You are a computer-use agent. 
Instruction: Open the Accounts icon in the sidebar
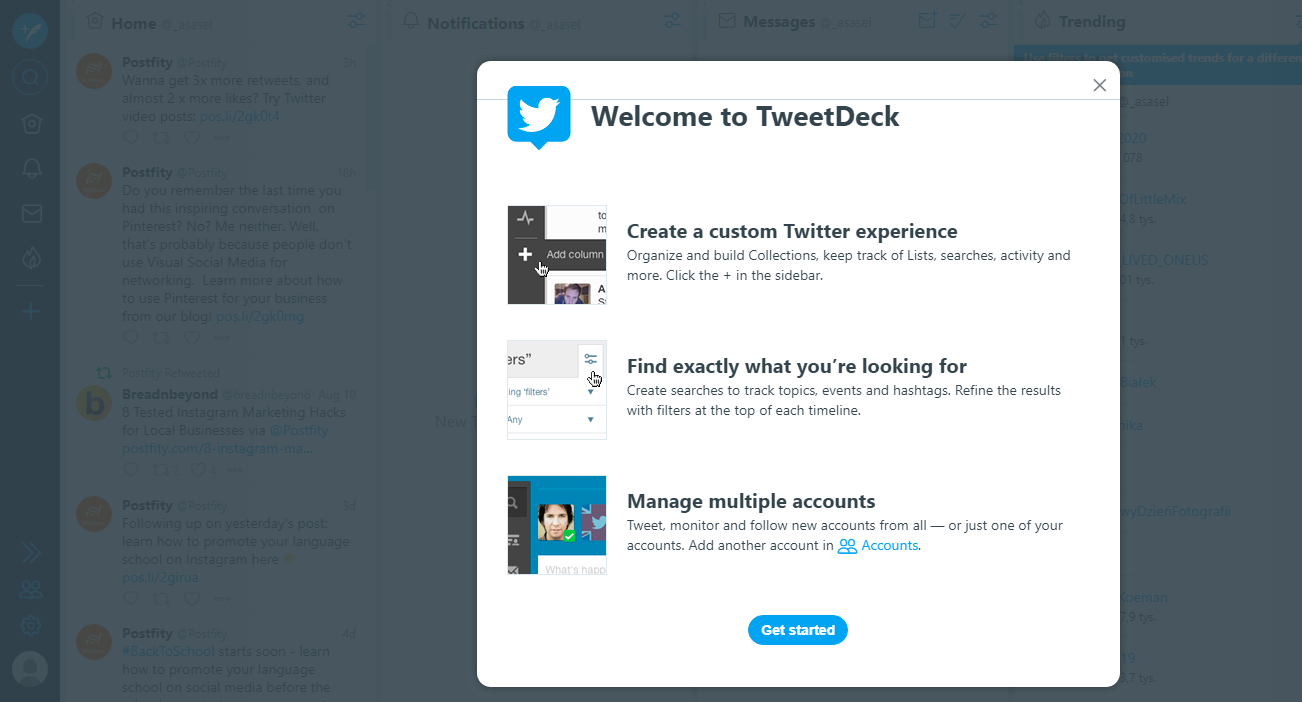tap(31, 589)
